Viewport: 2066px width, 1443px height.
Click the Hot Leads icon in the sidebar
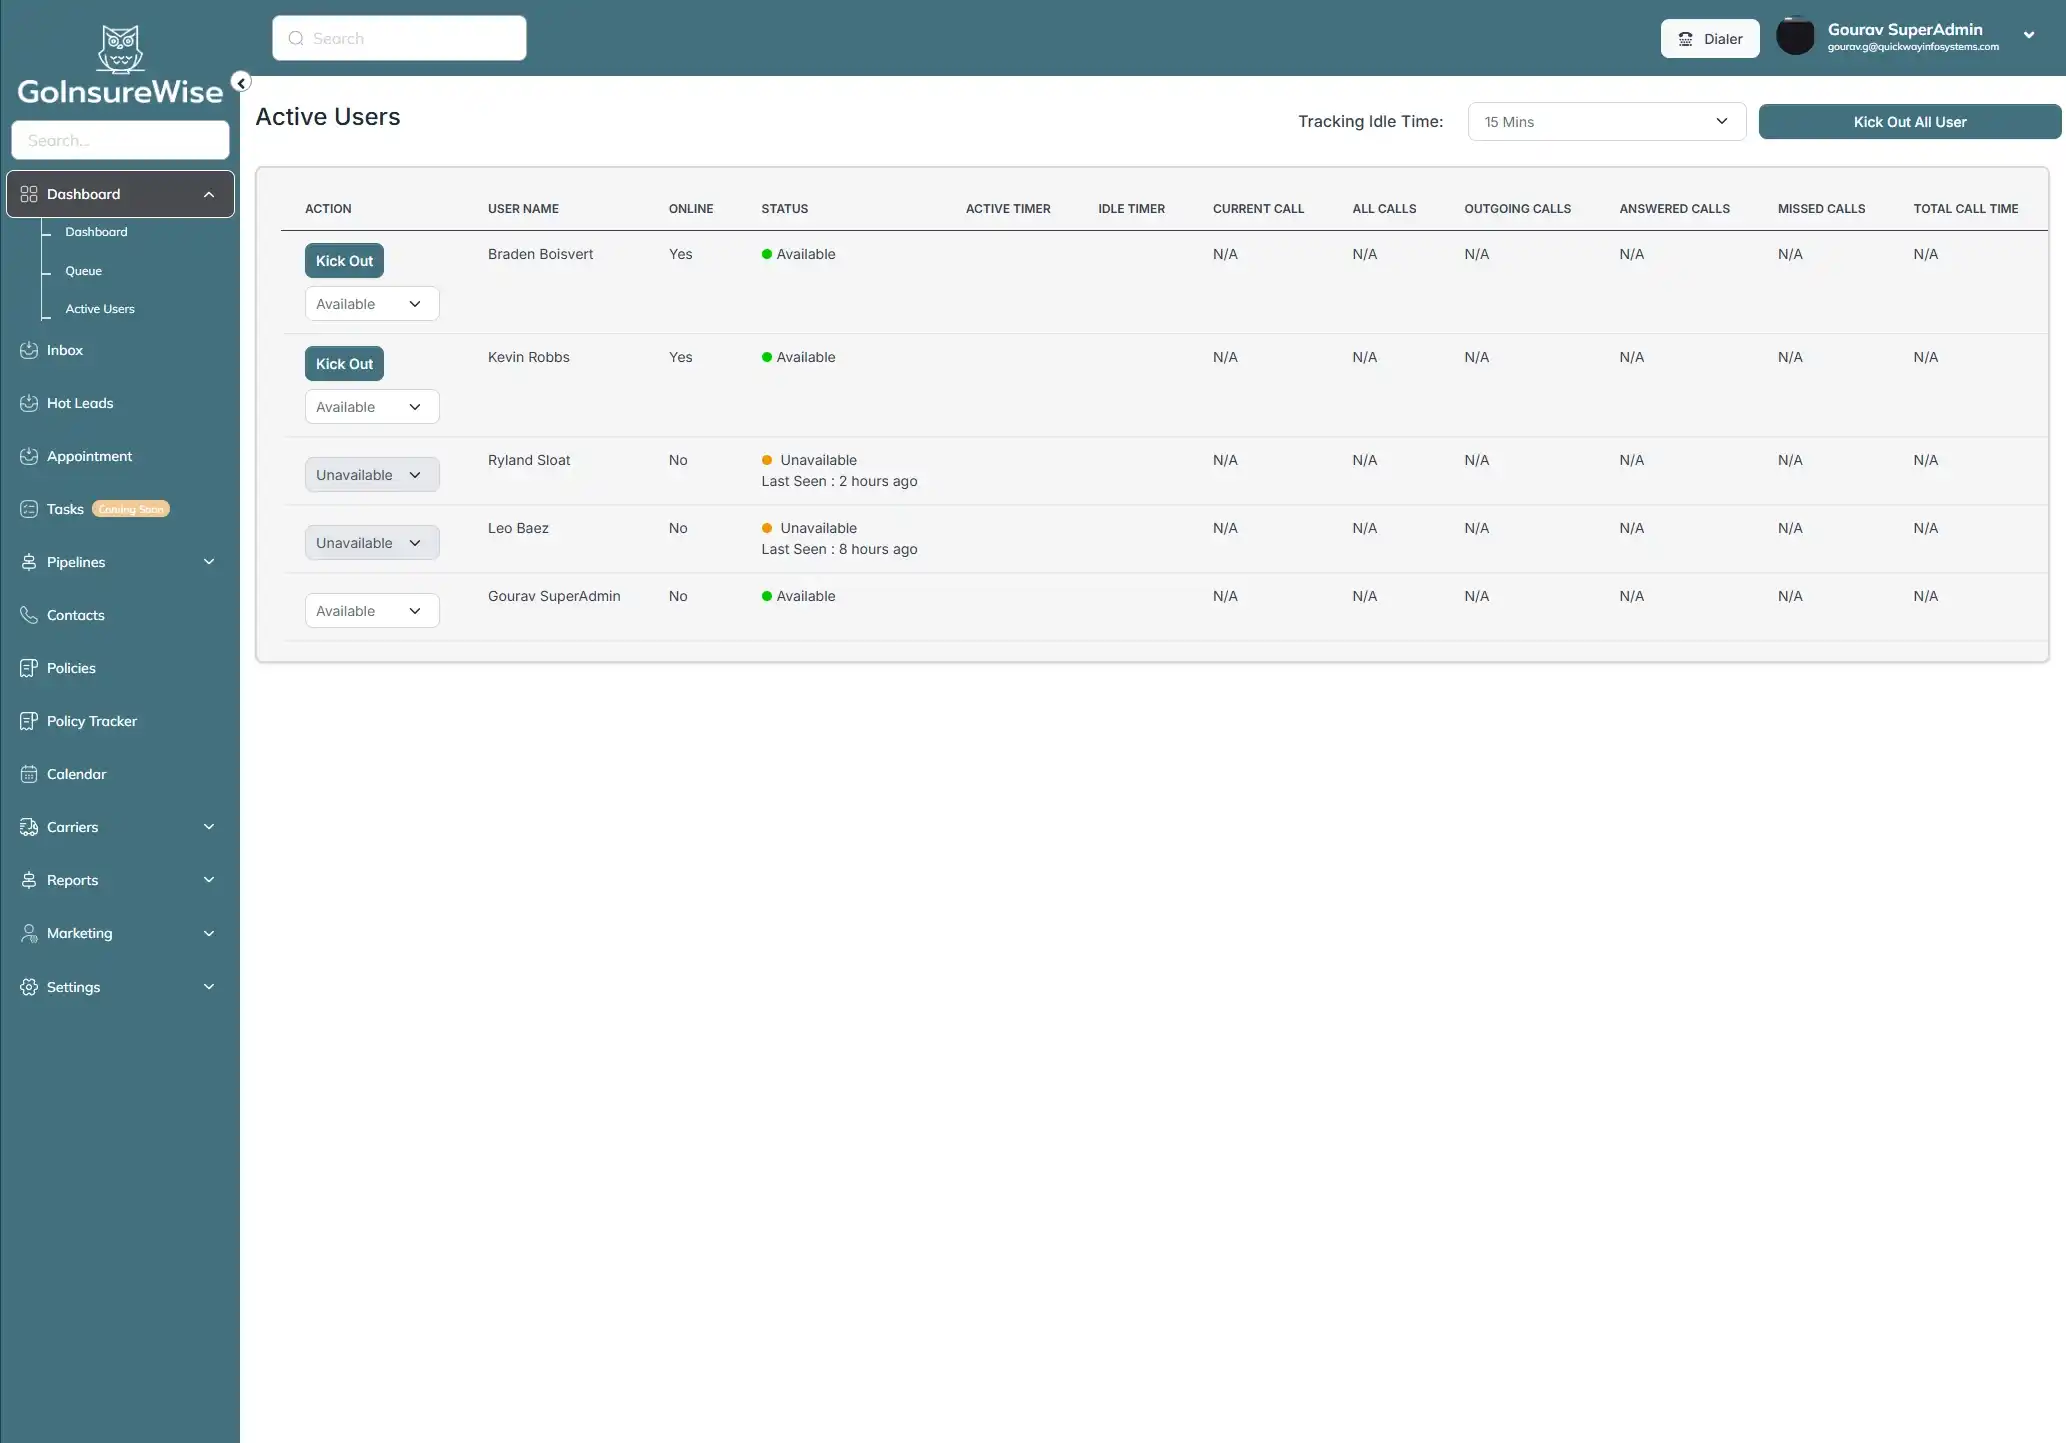click(x=29, y=403)
